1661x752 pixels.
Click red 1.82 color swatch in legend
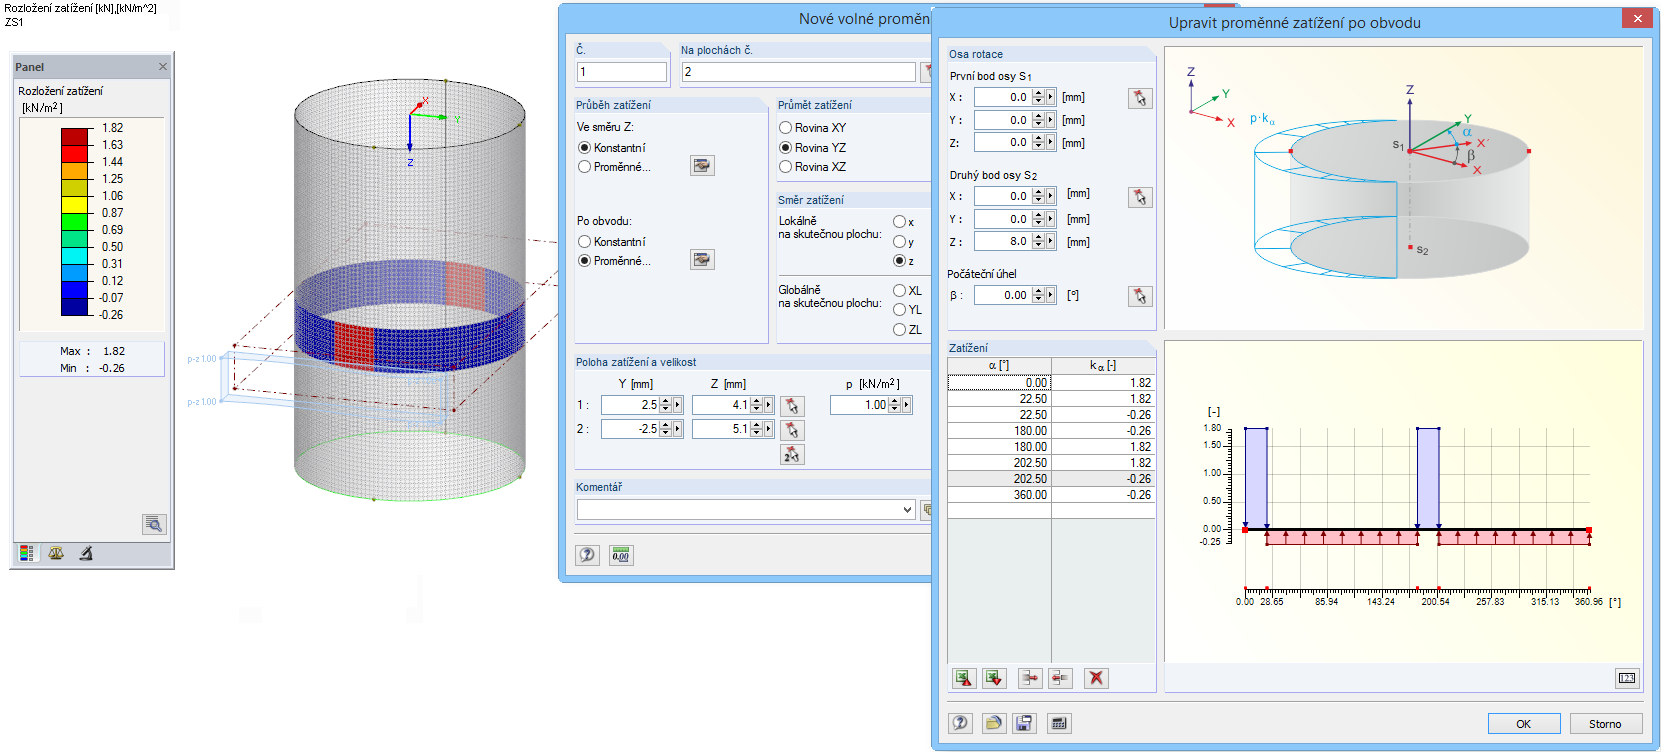click(x=76, y=137)
